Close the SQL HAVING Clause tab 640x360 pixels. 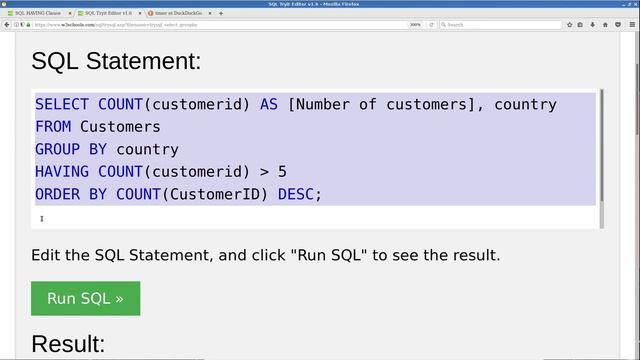(x=70, y=13)
